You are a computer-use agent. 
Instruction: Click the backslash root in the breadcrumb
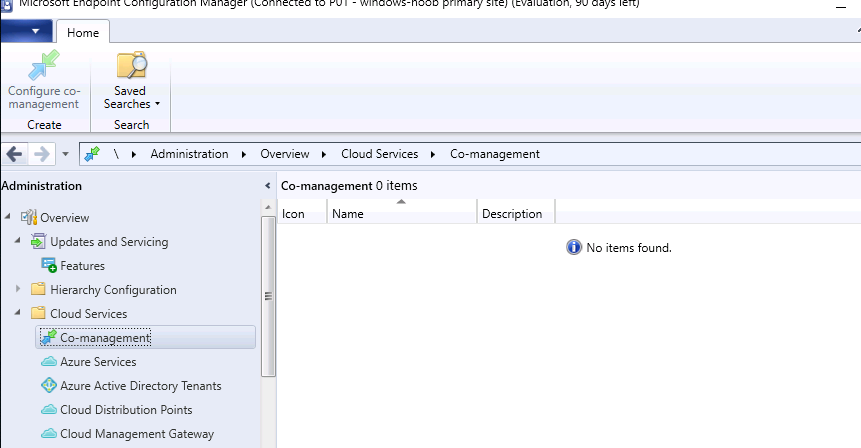(x=116, y=154)
